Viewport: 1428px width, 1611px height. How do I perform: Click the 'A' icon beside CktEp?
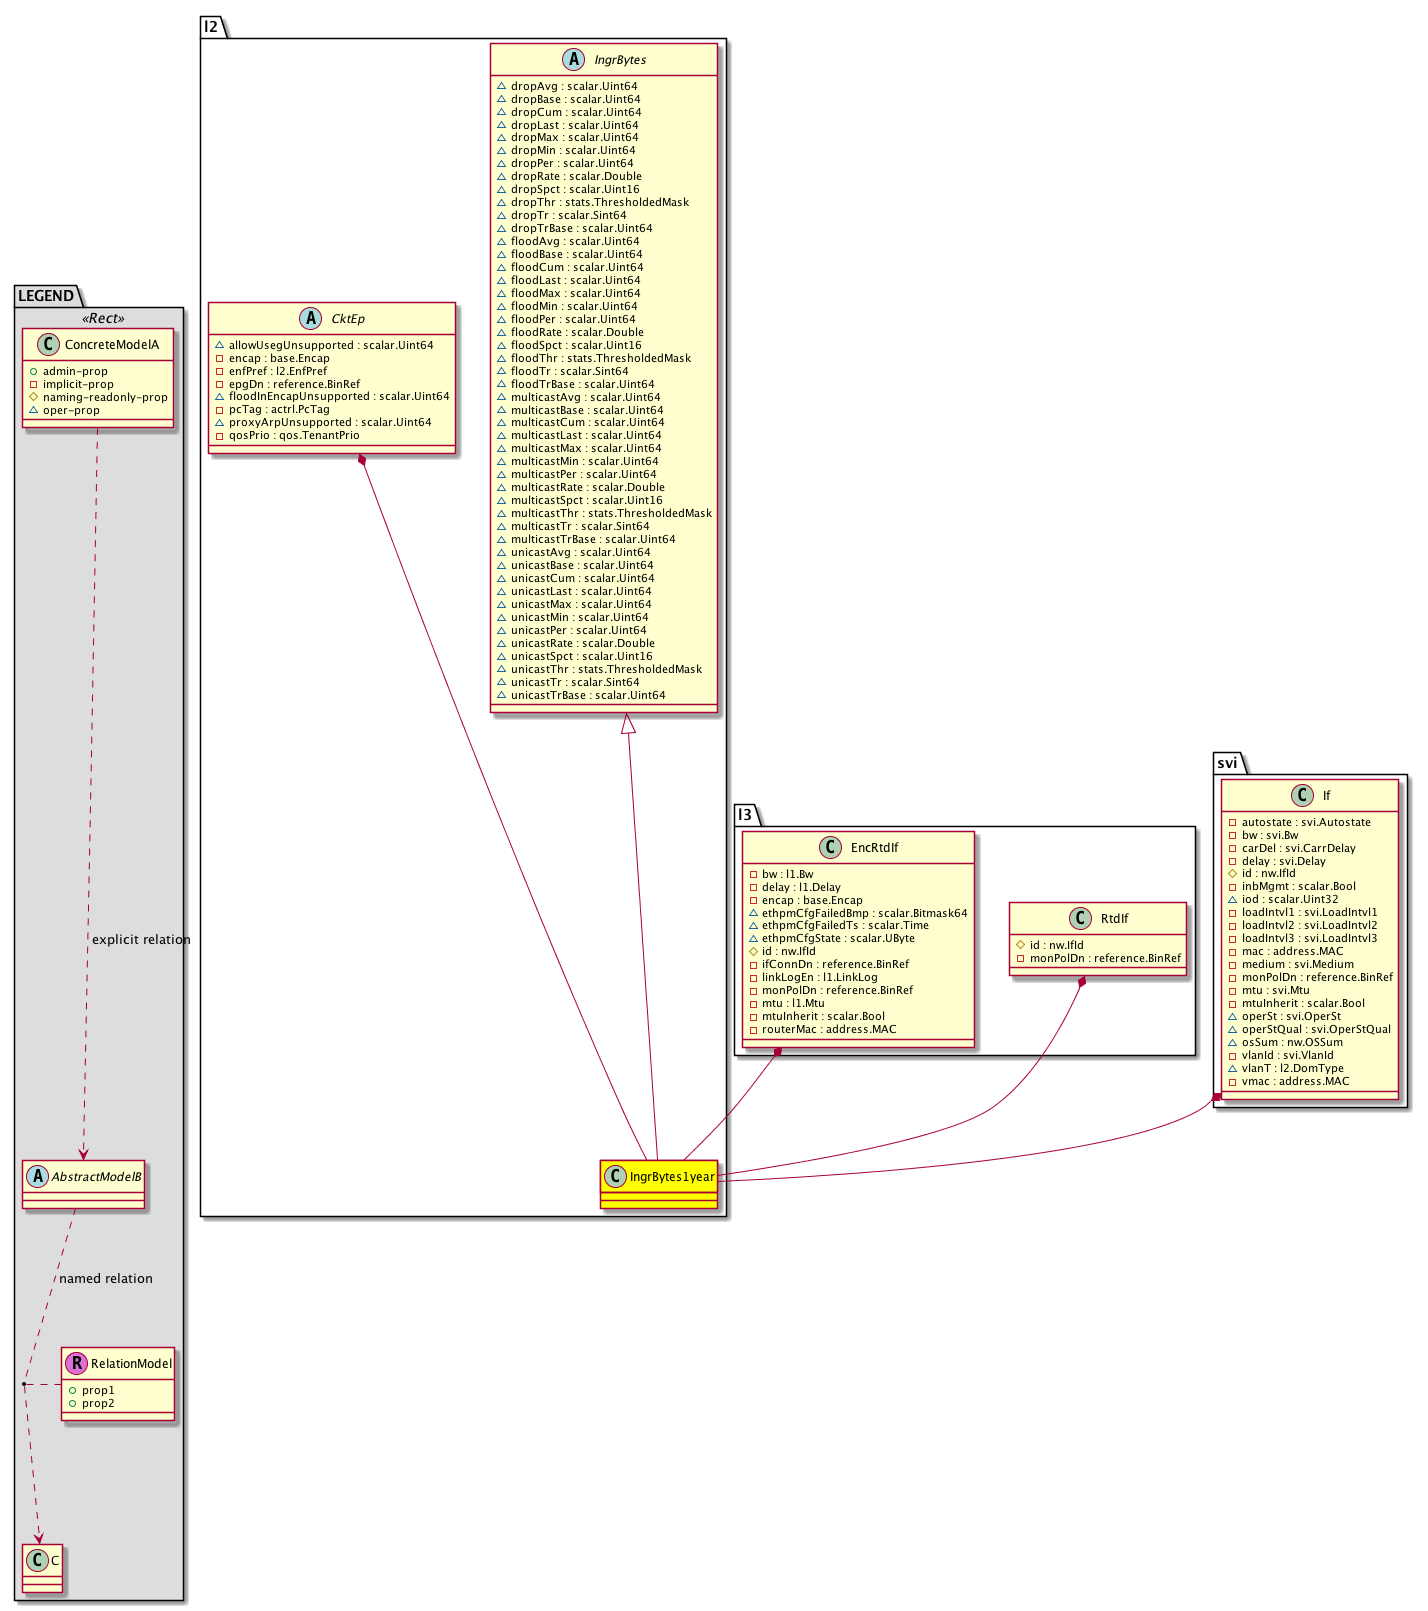point(308,319)
